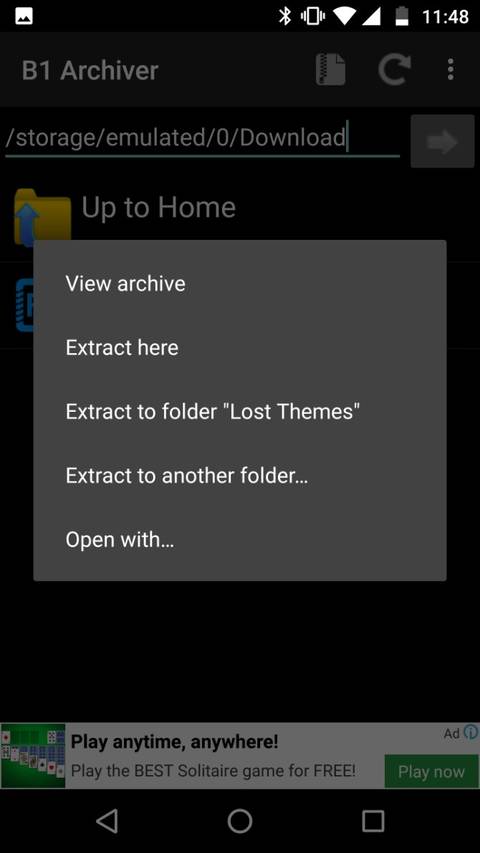Open the three-dot overflow menu
The image size is (480, 853).
pos(450,70)
